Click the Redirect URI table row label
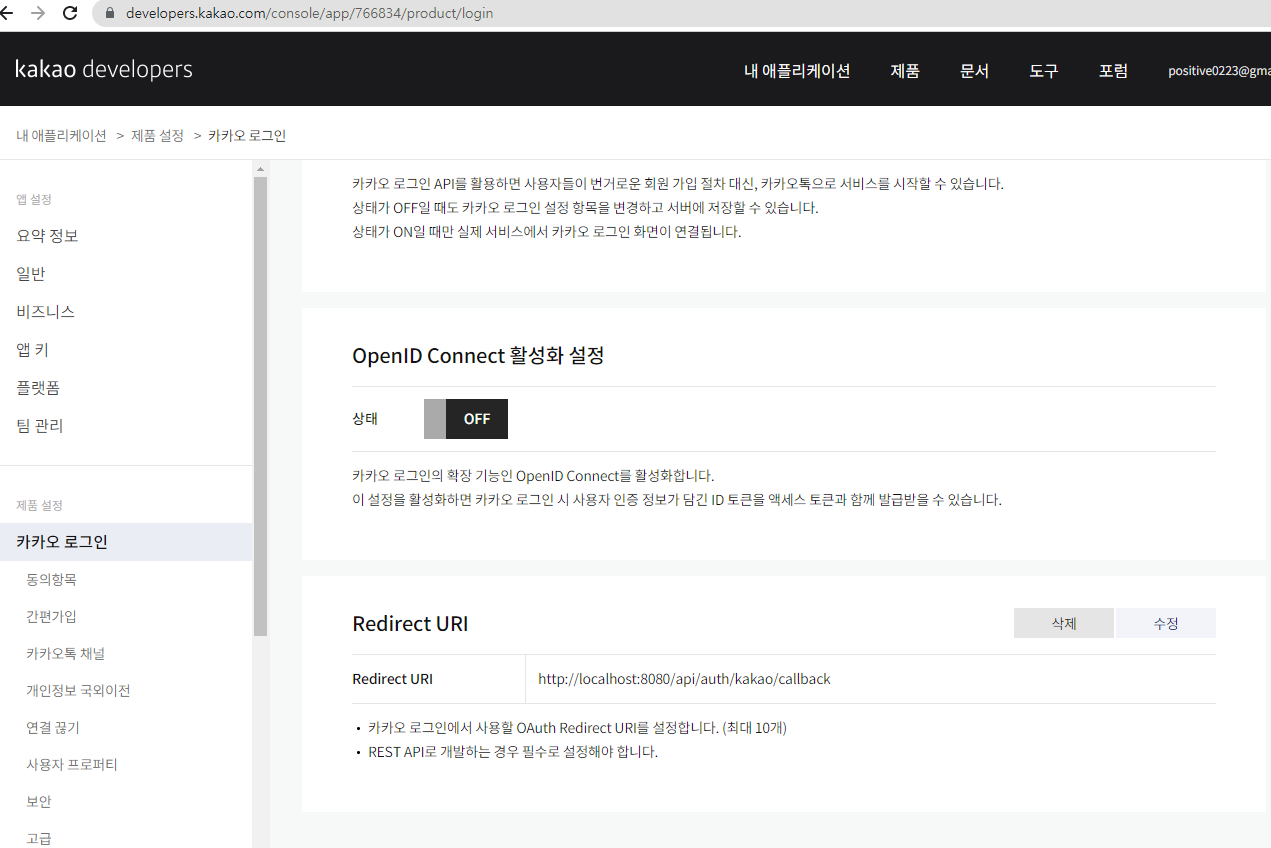Viewport: 1271px width, 848px height. [x=393, y=679]
